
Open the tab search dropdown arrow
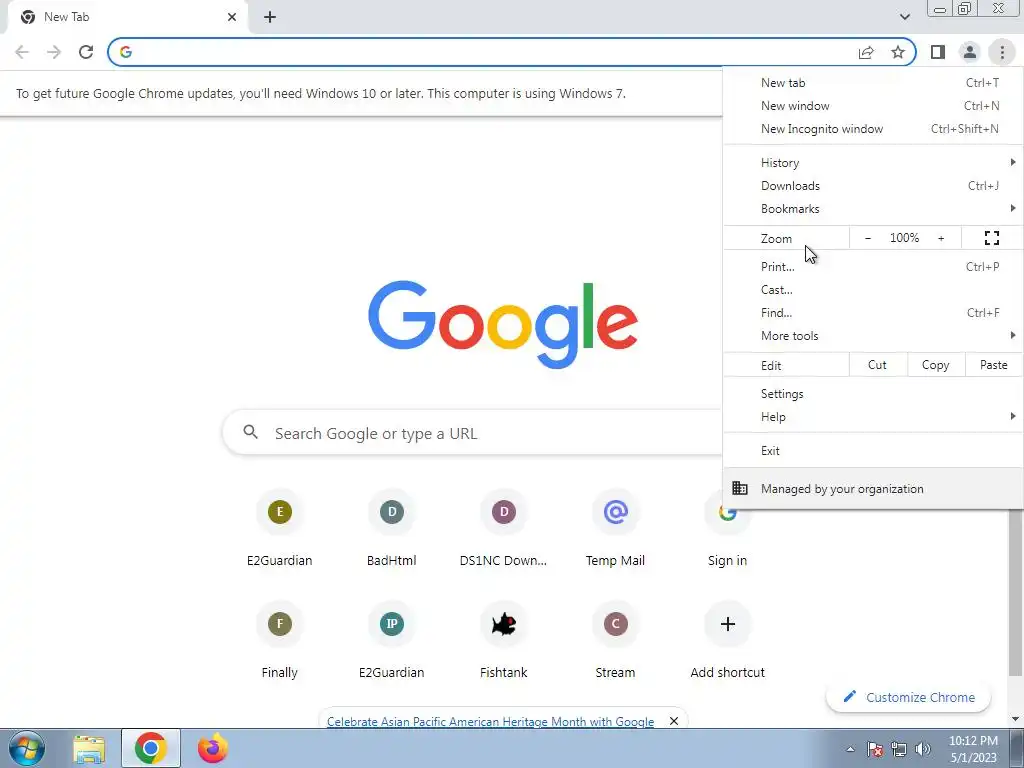[904, 17]
